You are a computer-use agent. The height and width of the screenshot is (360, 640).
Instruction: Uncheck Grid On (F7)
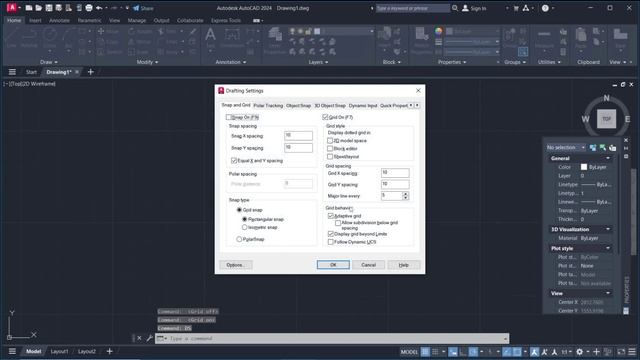(x=325, y=117)
